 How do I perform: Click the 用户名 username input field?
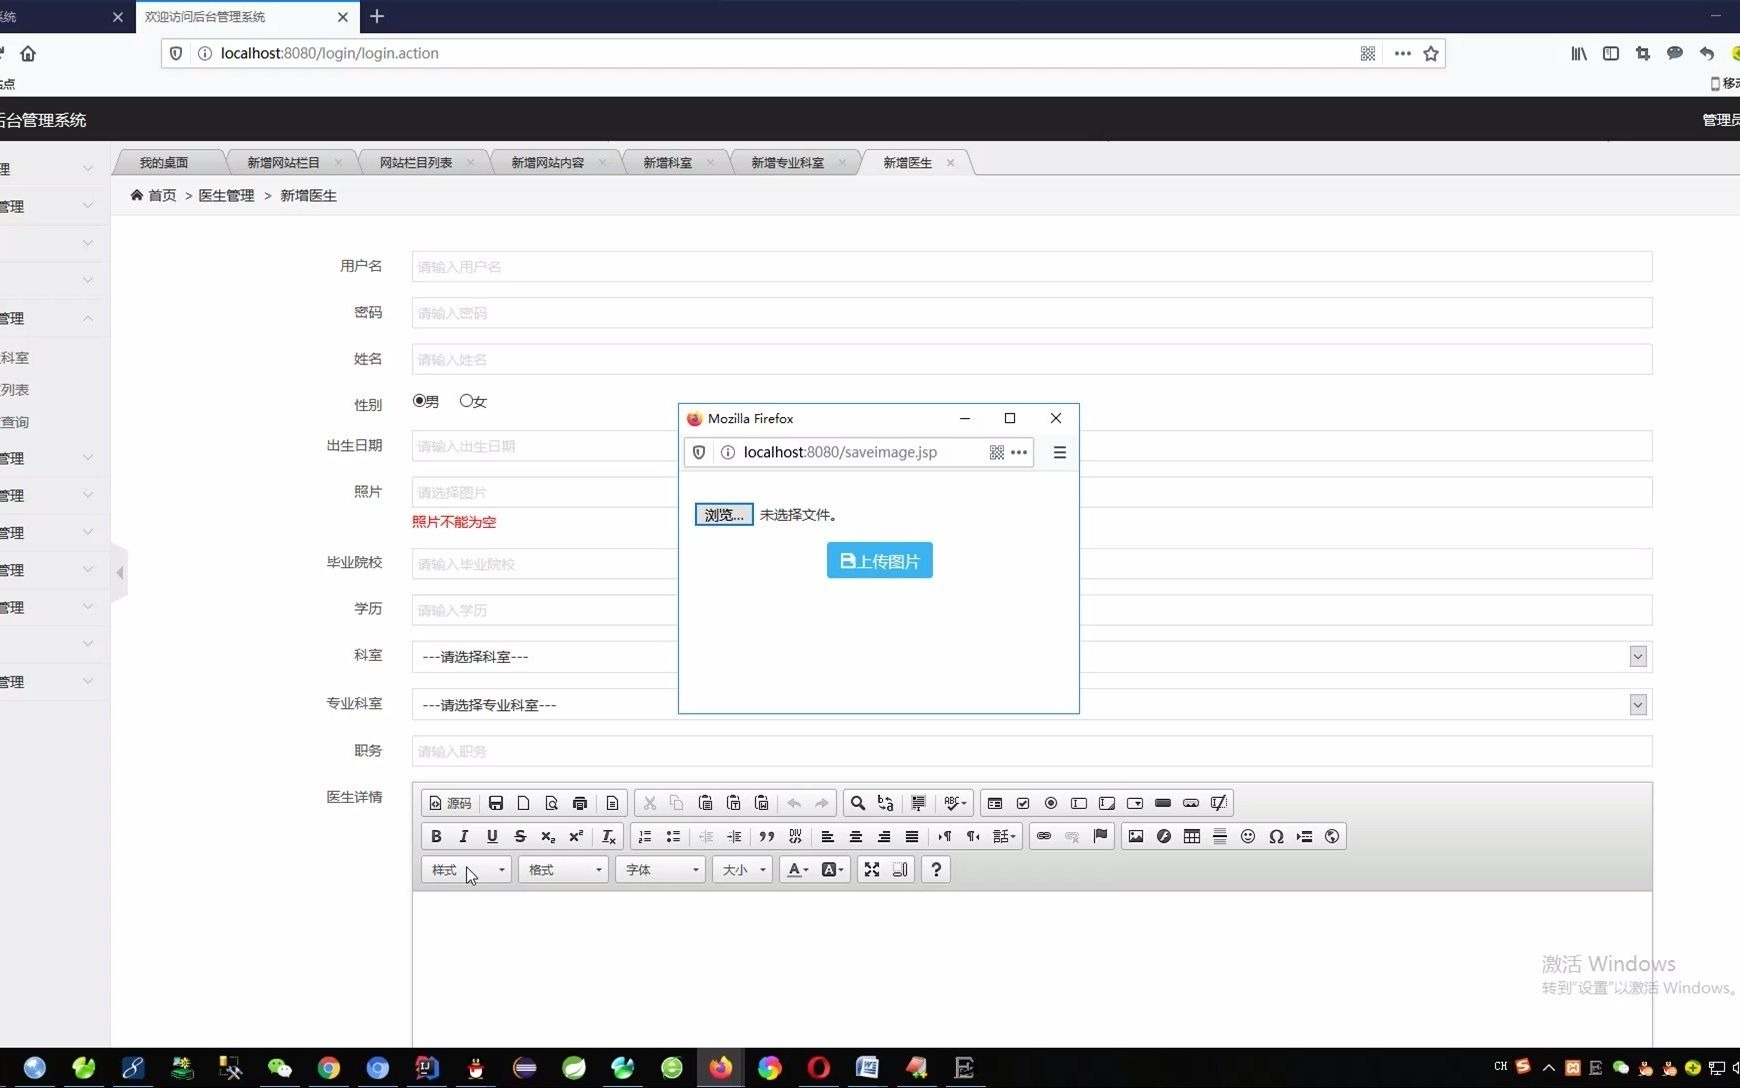click(1030, 266)
